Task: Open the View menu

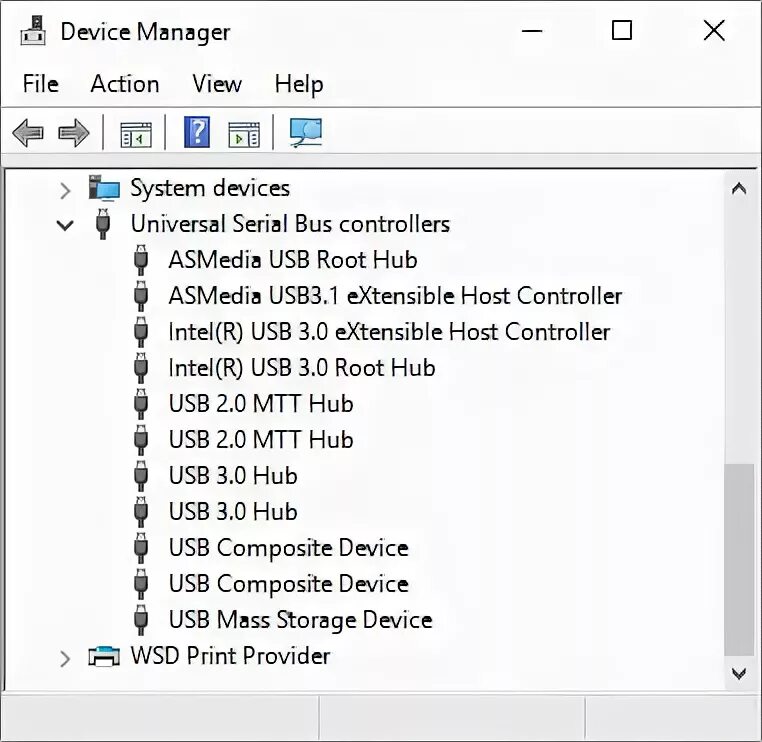Action: [217, 84]
